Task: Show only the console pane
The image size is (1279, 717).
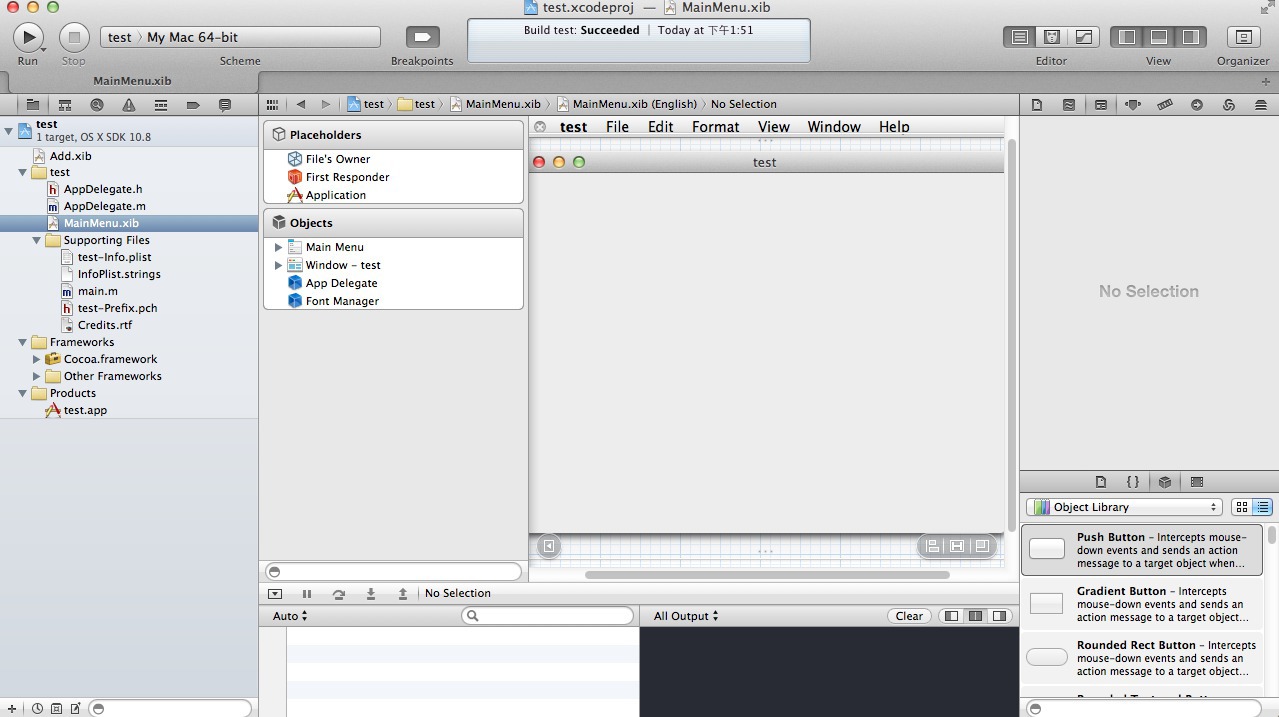Action: tap(999, 616)
